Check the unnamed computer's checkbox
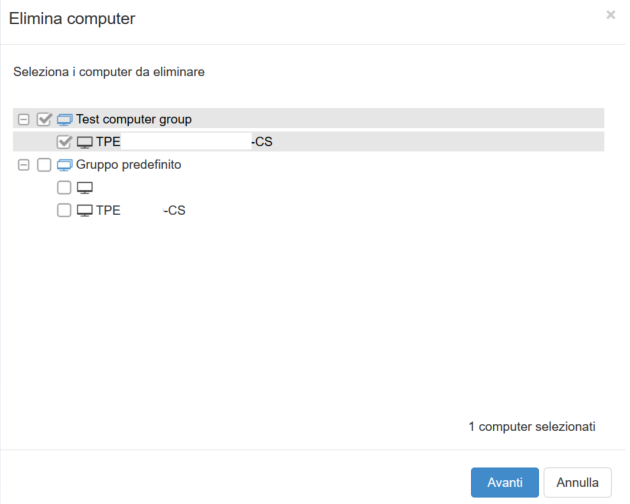This screenshot has width=630, height=504. tap(64, 187)
